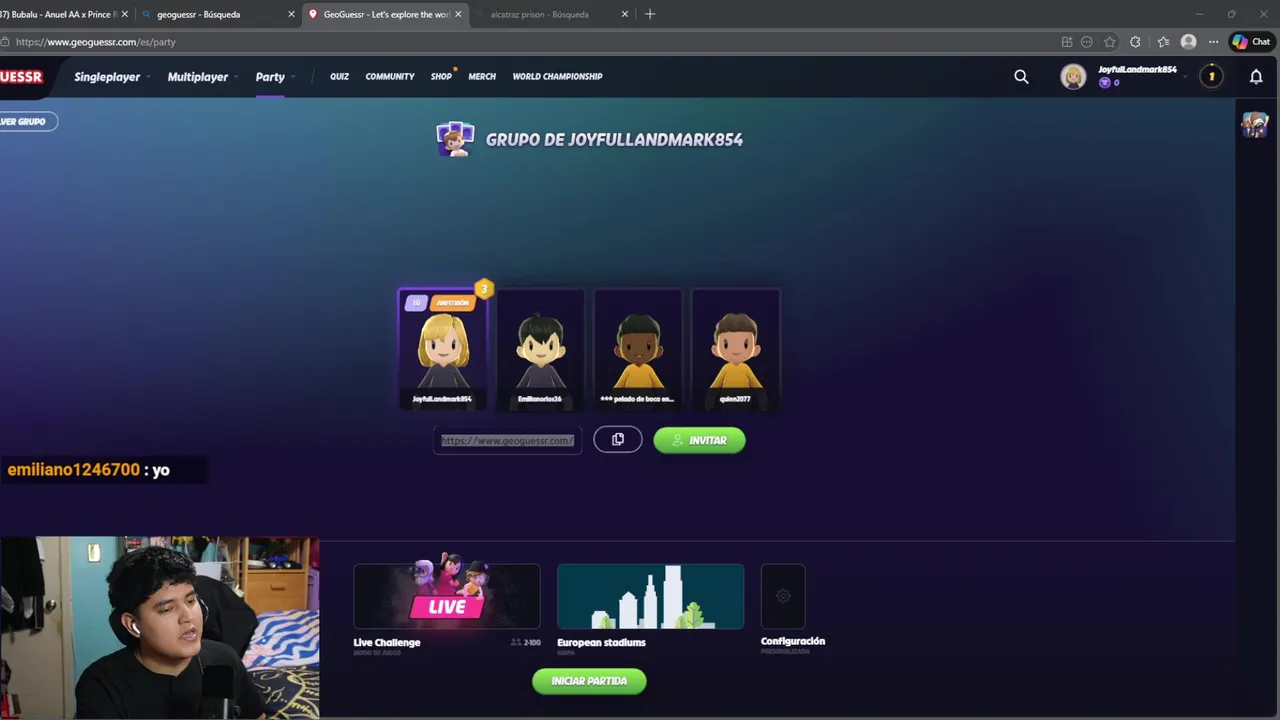Select the Emilianorios36 player card
Screen dimensions: 1280x720
click(540, 349)
